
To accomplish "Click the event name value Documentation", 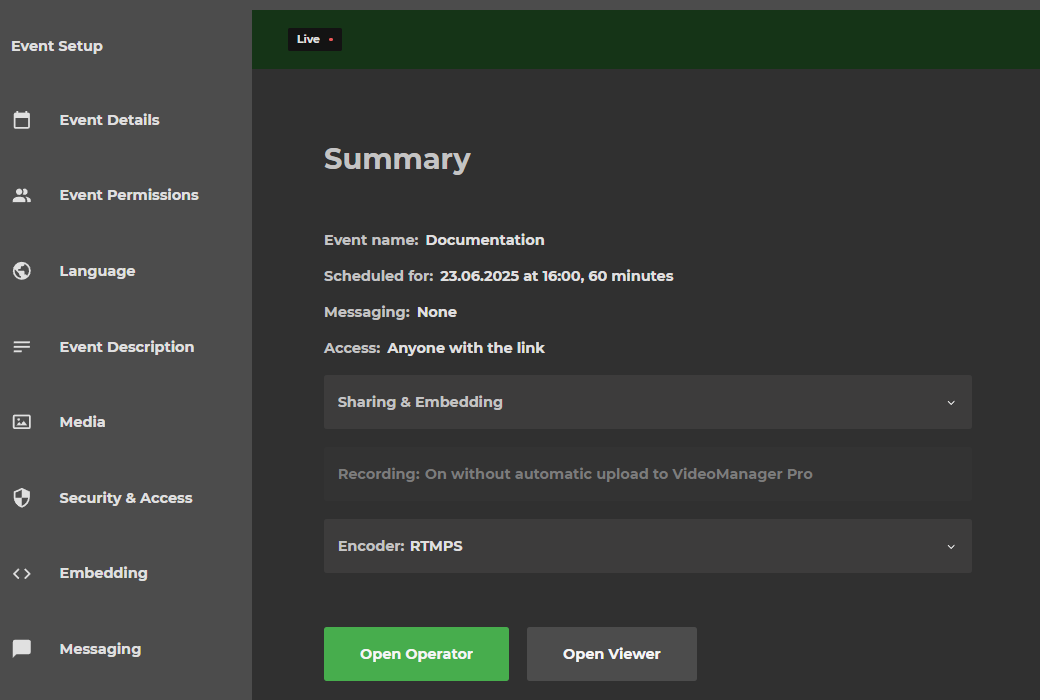I will tap(485, 240).
